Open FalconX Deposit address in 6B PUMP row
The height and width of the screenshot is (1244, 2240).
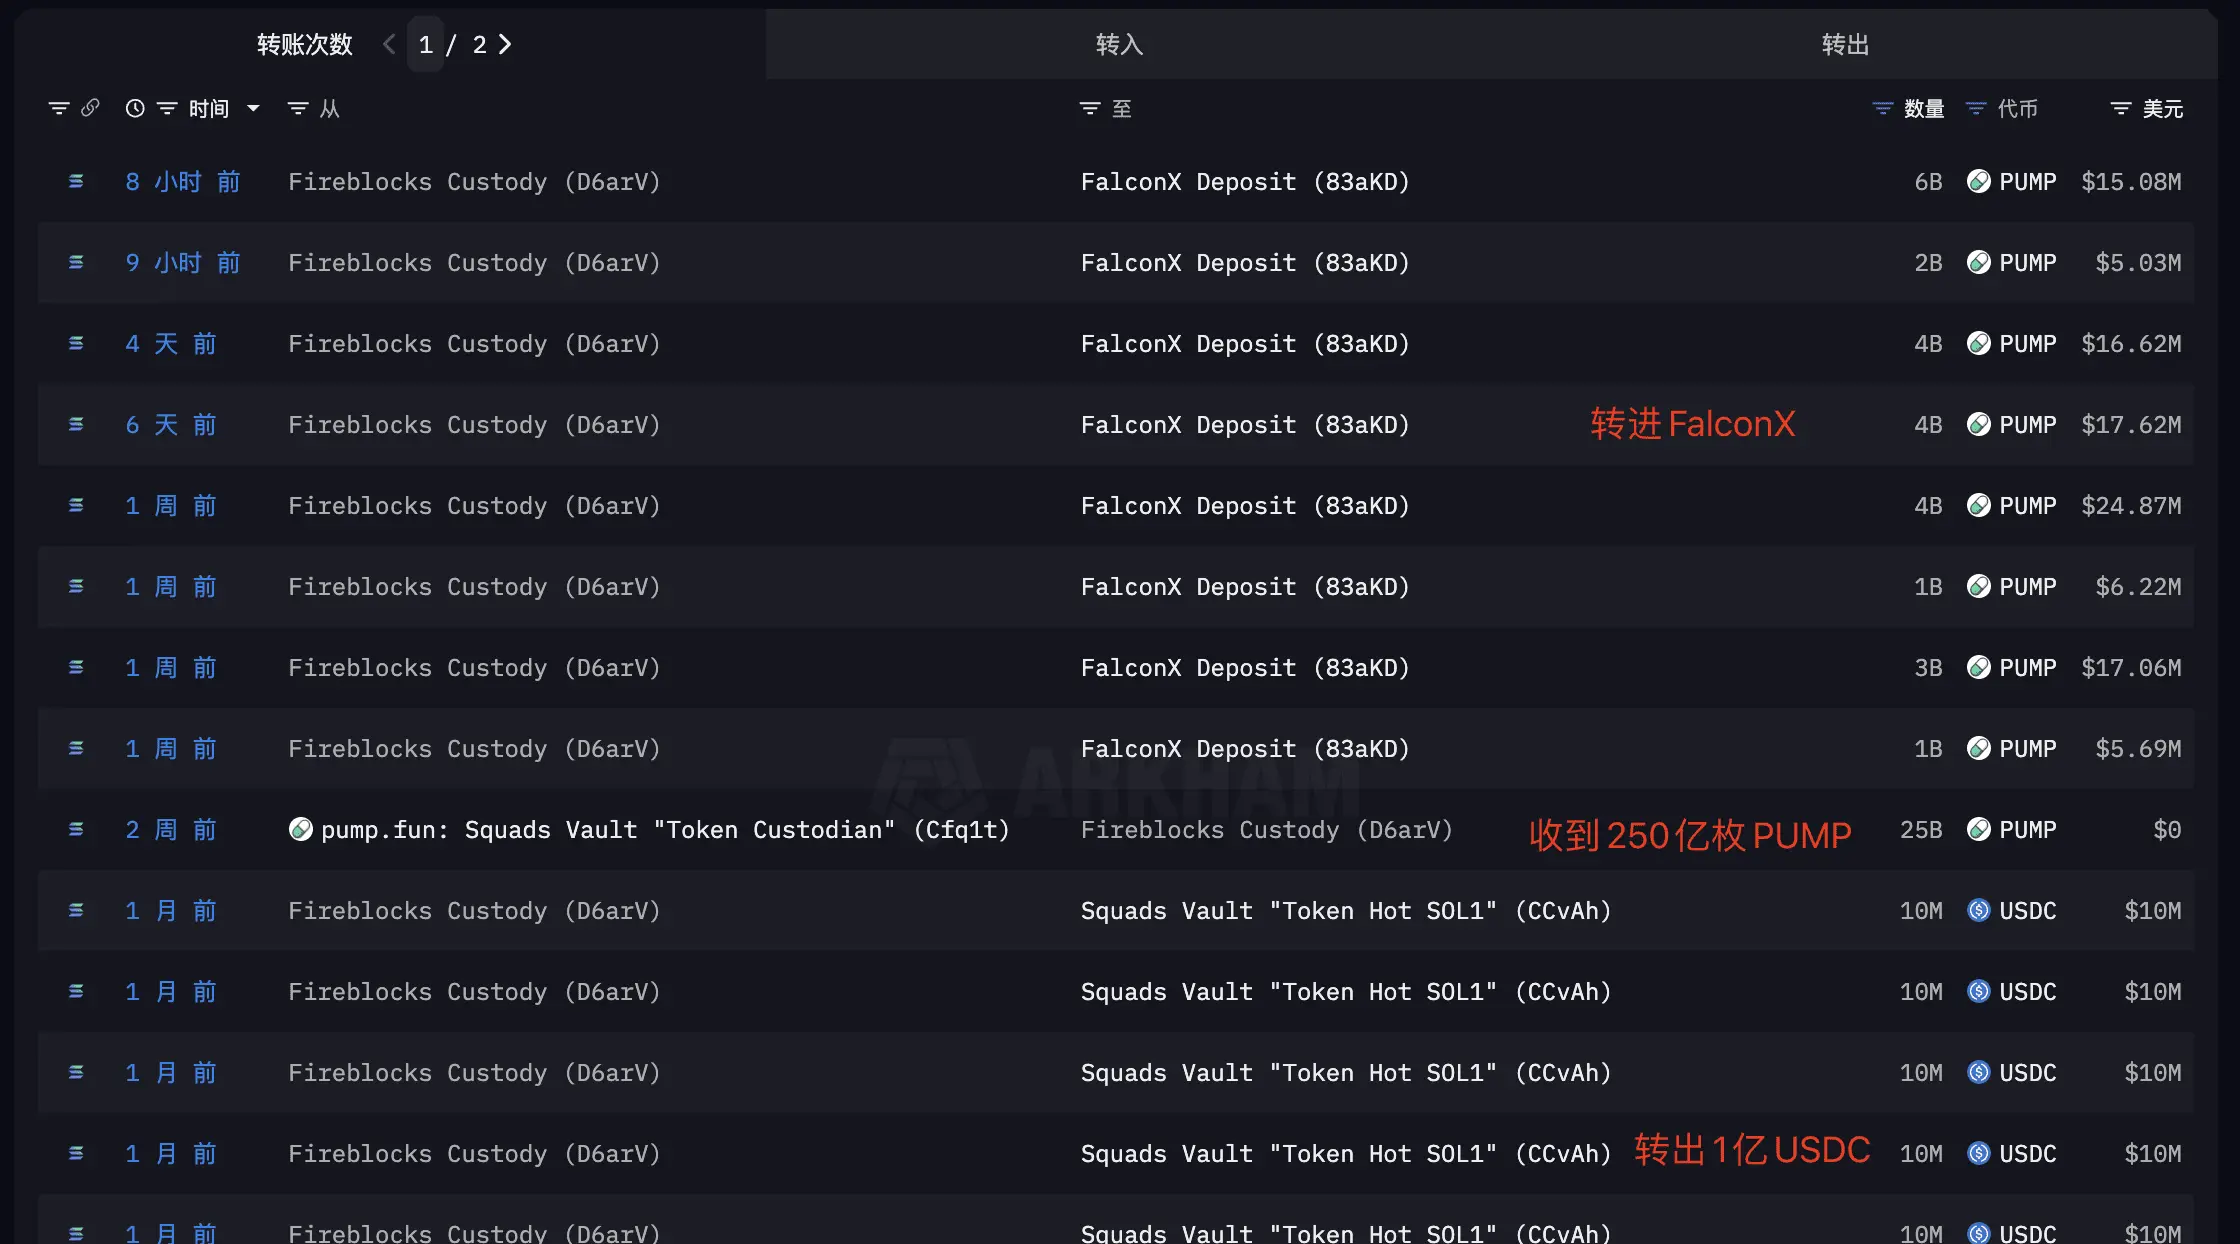[1245, 182]
